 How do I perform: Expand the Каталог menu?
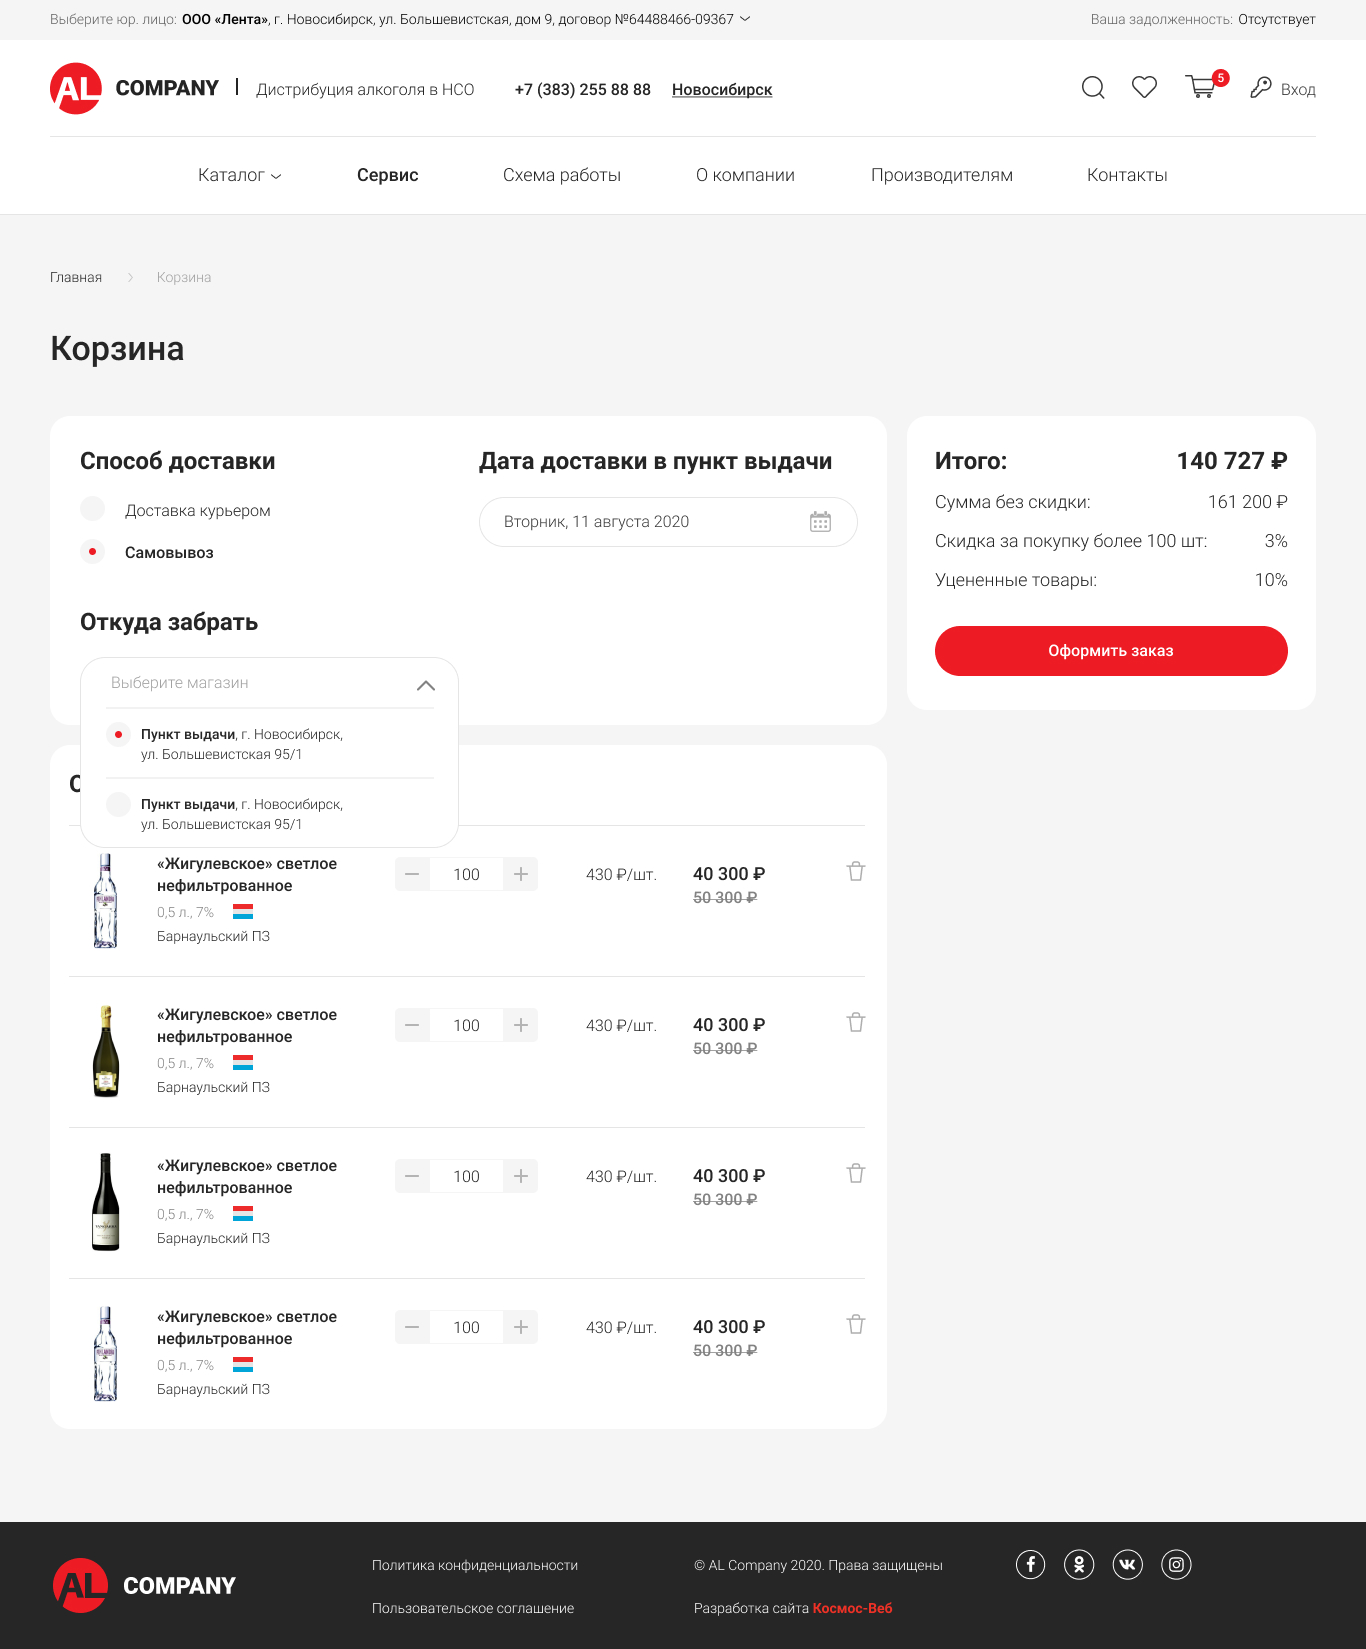239,175
